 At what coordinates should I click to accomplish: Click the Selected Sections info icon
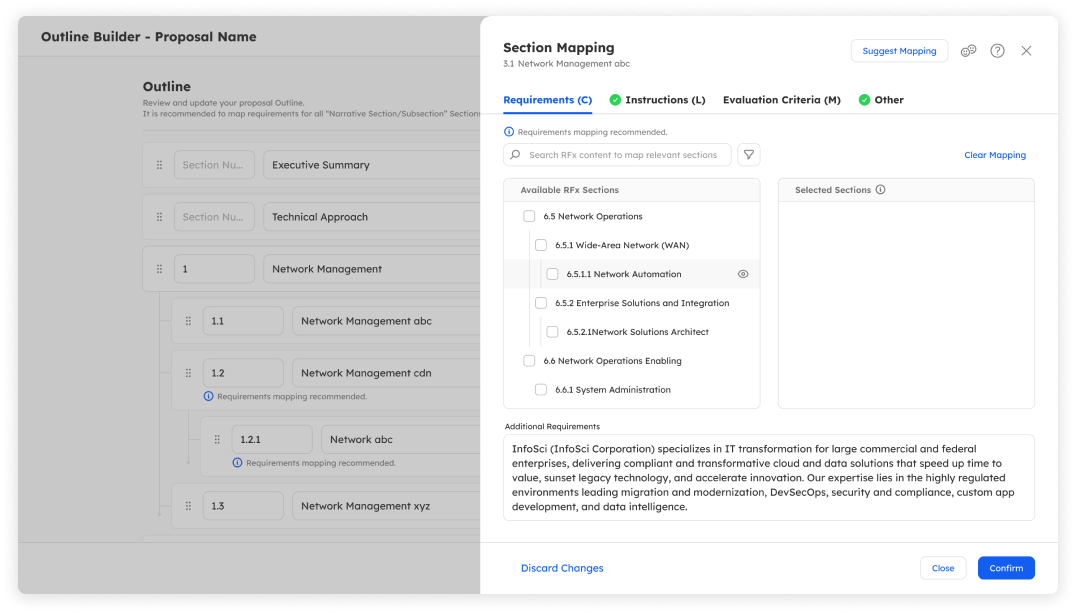coord(880,190)
